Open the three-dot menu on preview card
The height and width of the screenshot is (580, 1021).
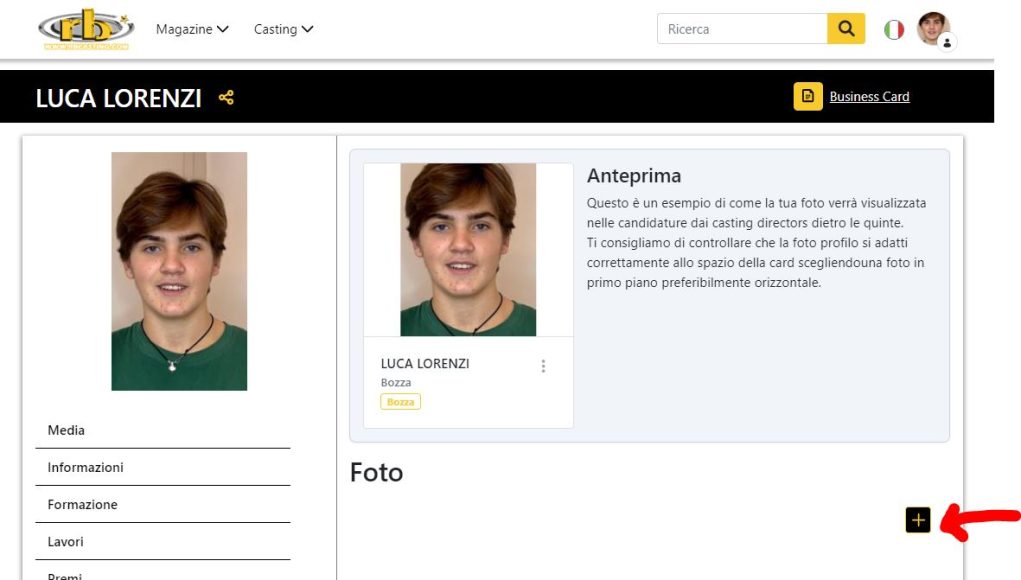click(x=543, y=366)
